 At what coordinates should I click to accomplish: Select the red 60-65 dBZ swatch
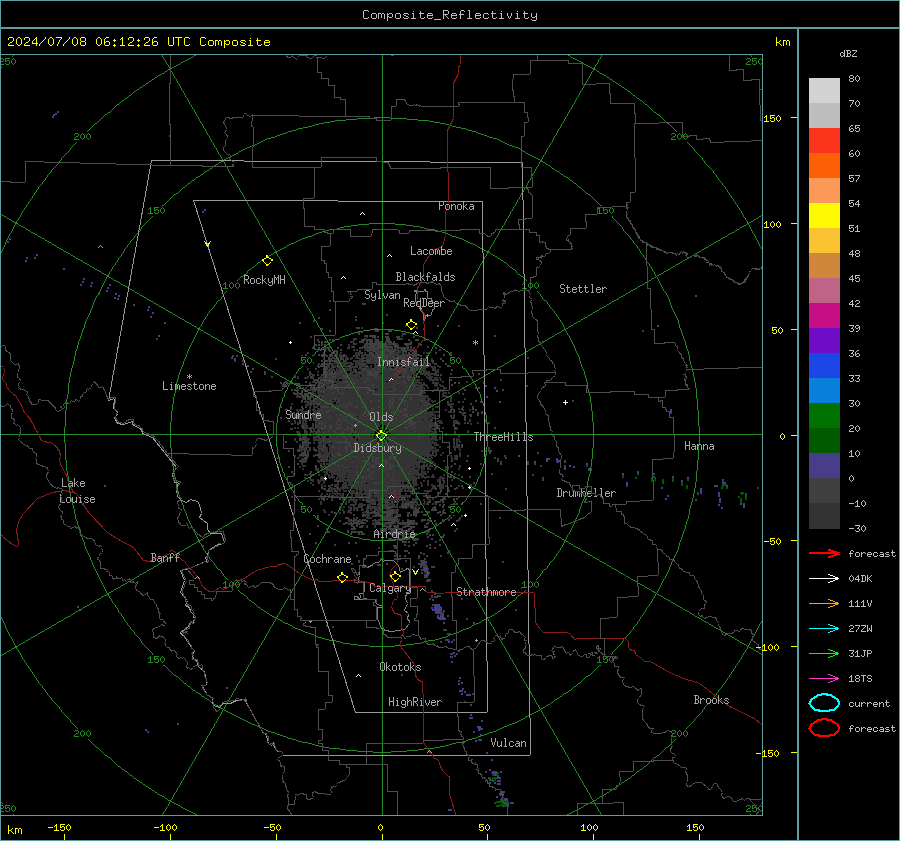coord(824,140)
